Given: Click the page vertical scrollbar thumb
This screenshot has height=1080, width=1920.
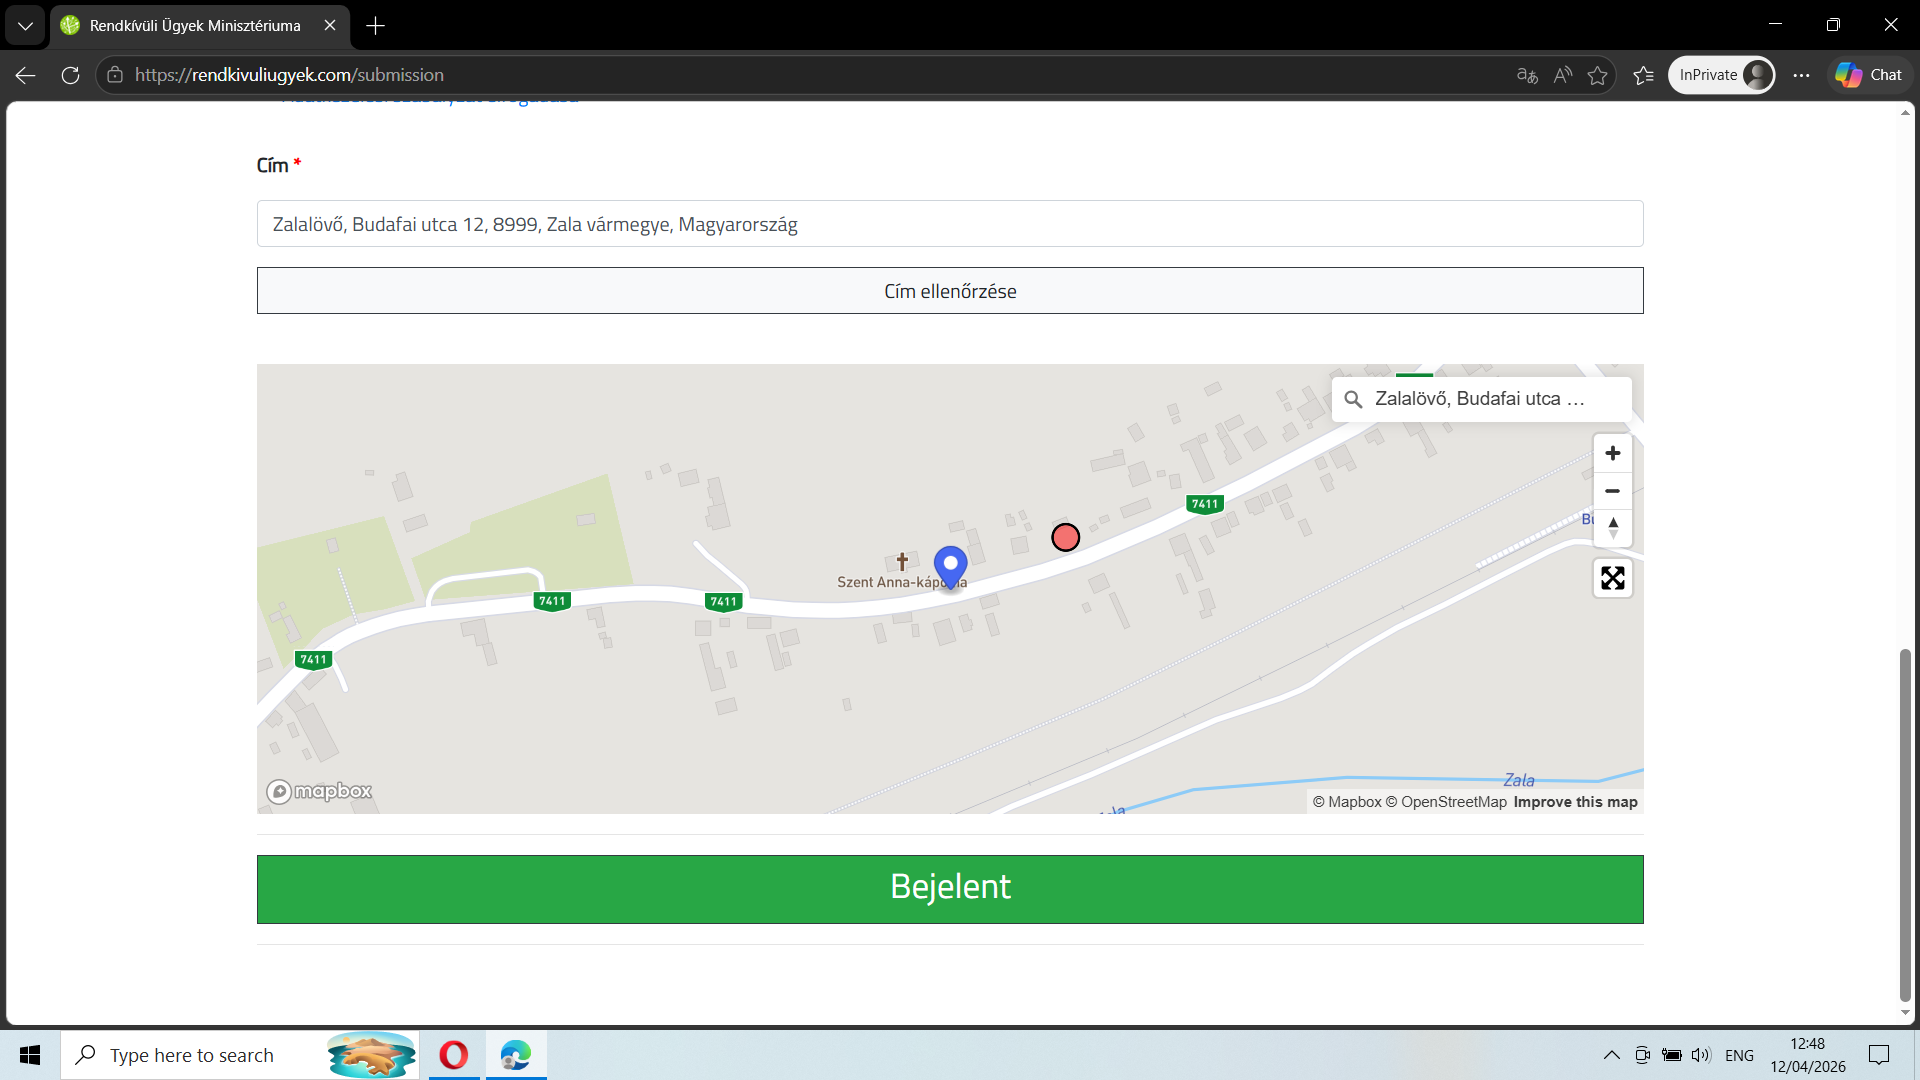Looking at the screenshot, I should [1905, 825].
